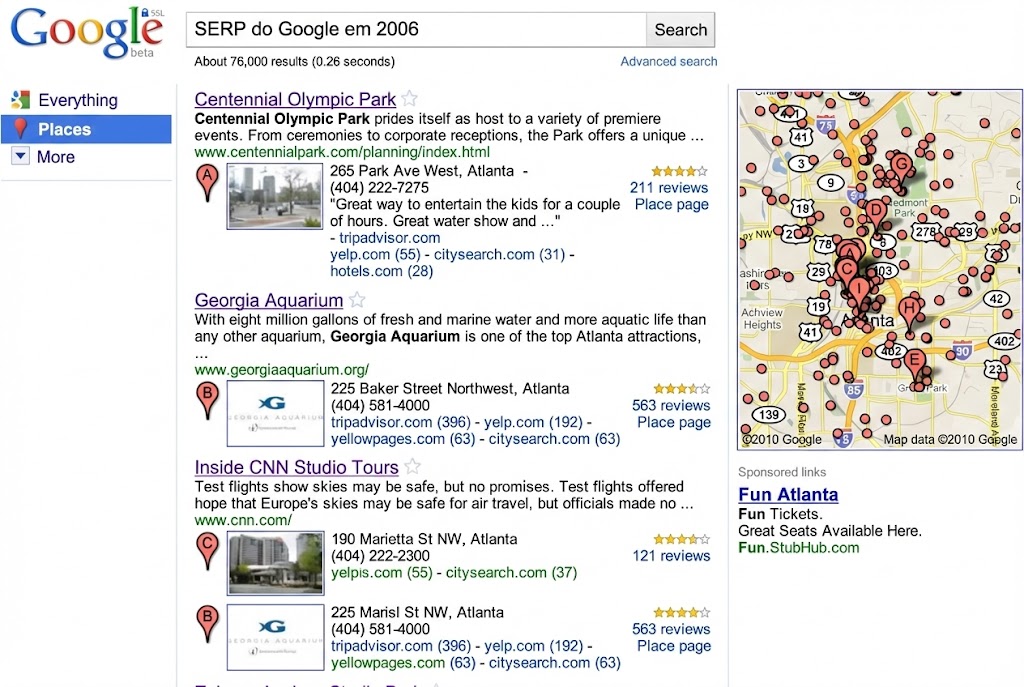Click the SSL badge on the Google logo
This screenshot has width=1024, height=687.
point(154,12)
